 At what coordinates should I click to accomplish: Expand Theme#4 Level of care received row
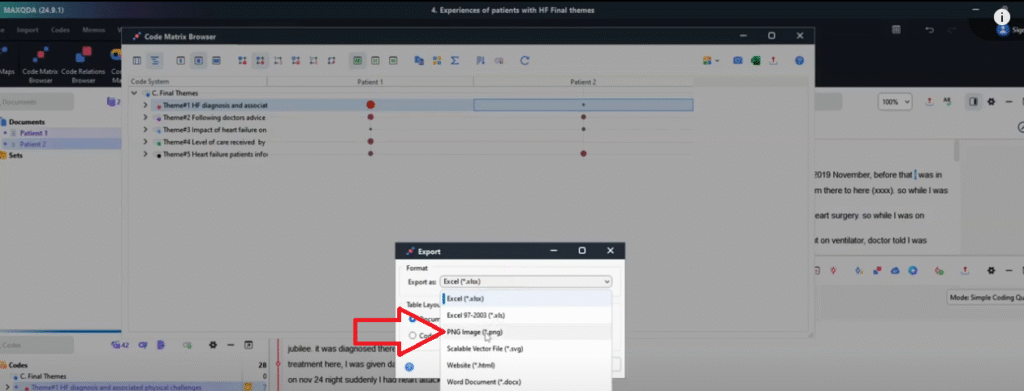tap(146, 142)
